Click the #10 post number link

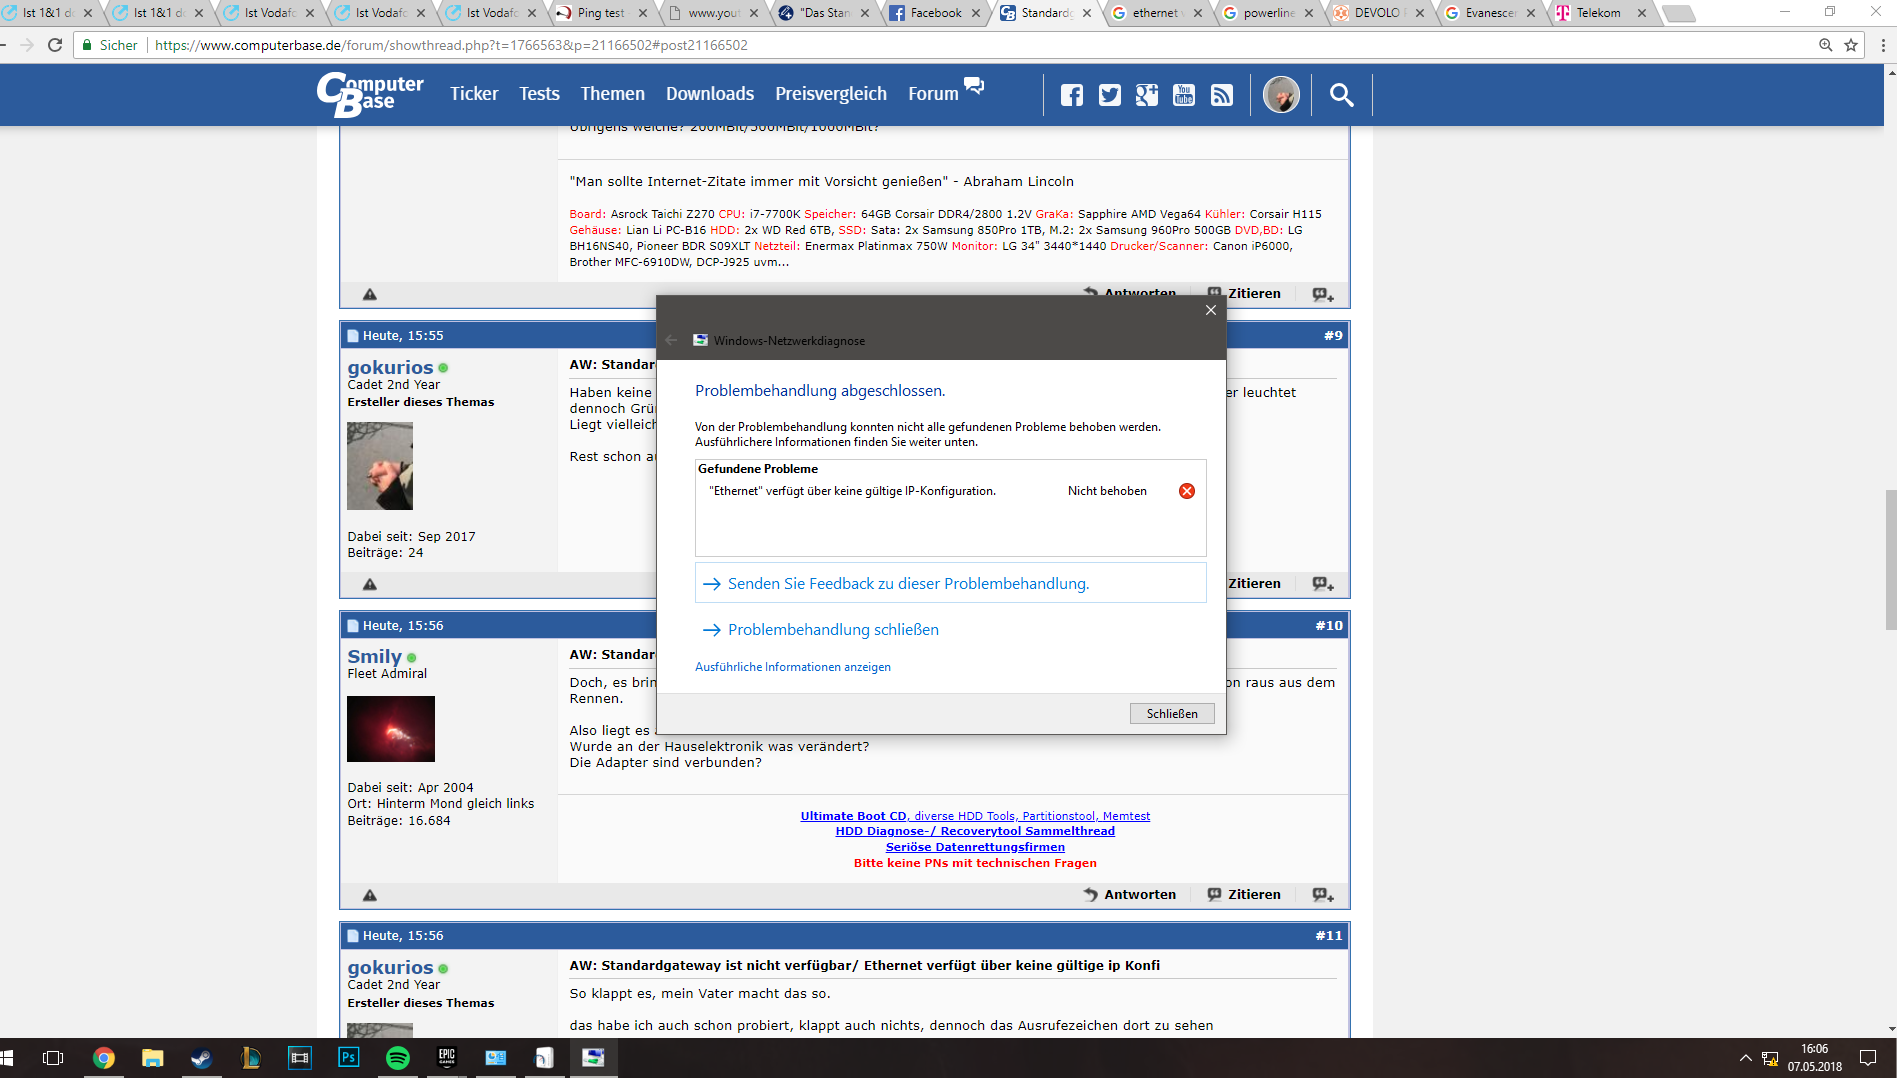click(1329, 626)
